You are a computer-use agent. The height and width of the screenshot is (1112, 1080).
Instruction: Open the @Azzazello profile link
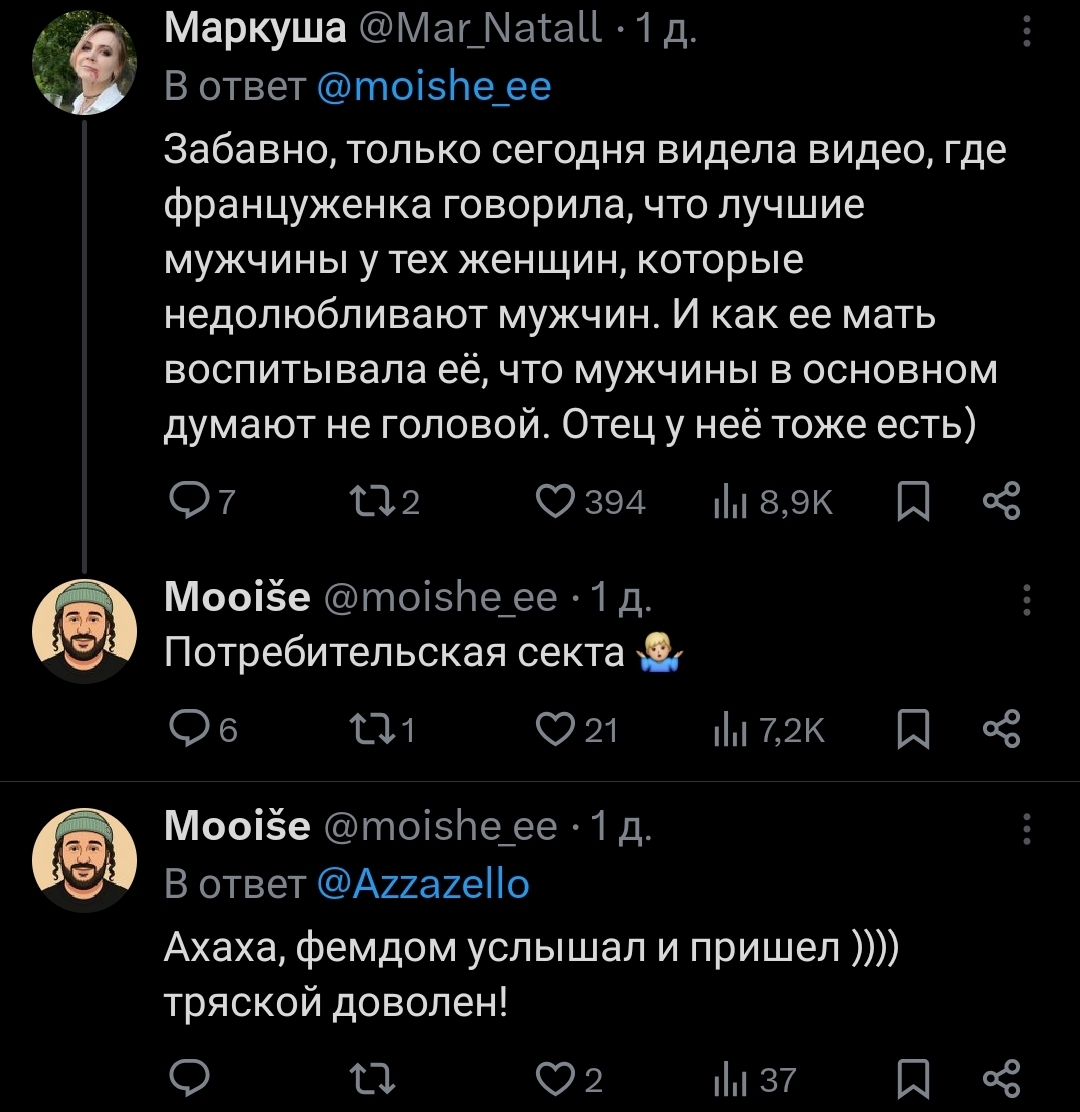[422, 883]
